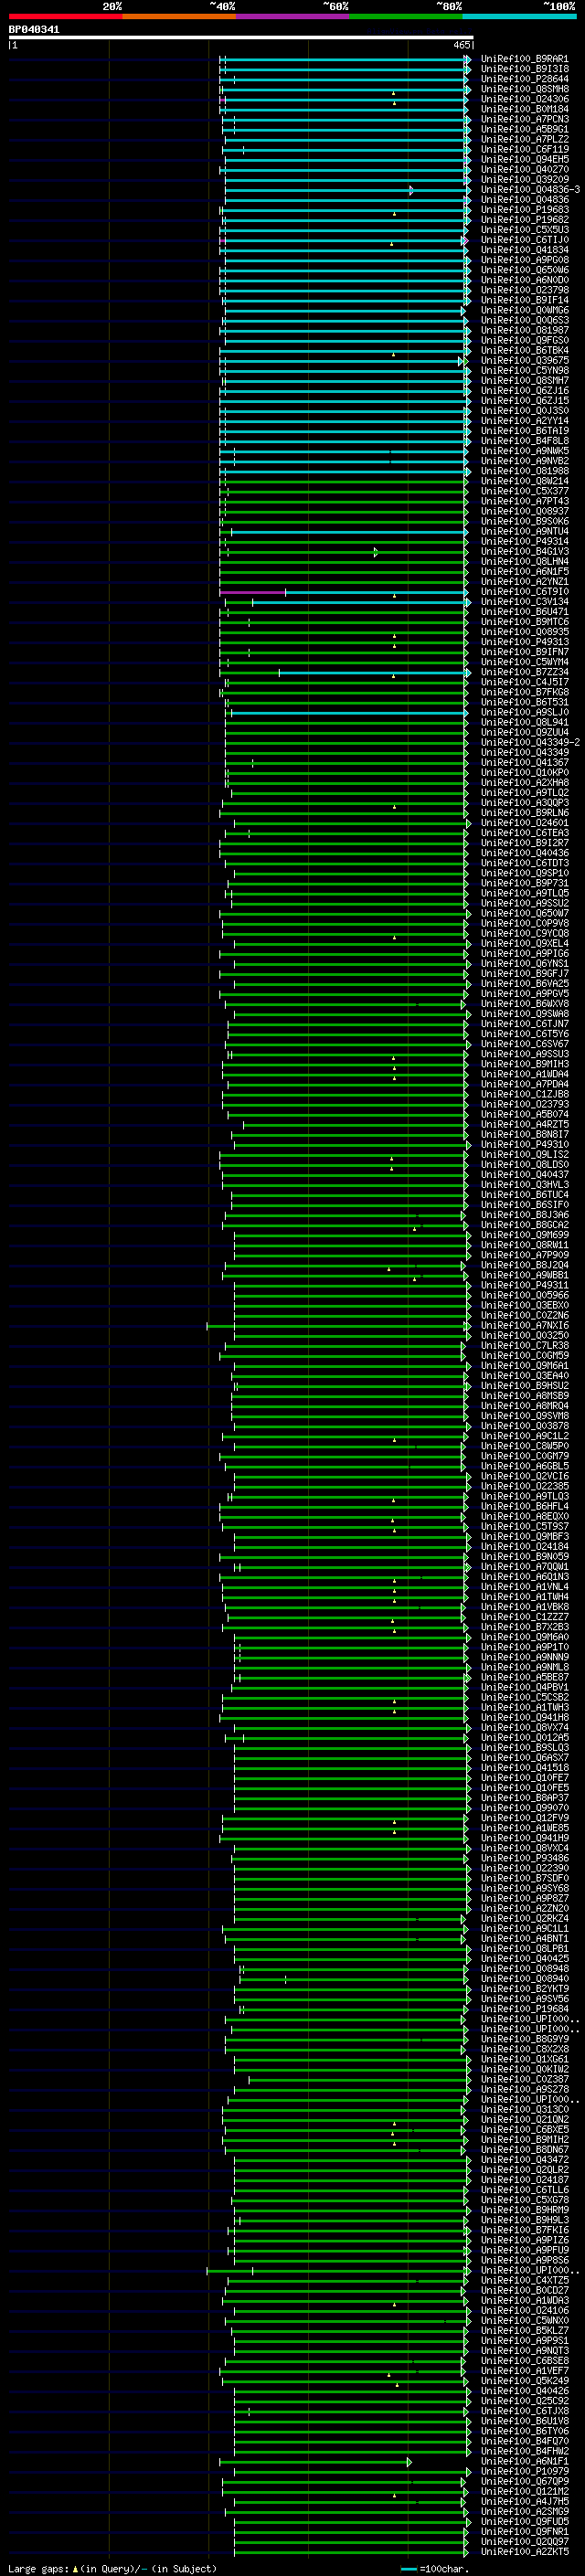Select hit UniRef100_Q6ZJ16
This screenshot has height=2576, width=585.
click(524, 391)
